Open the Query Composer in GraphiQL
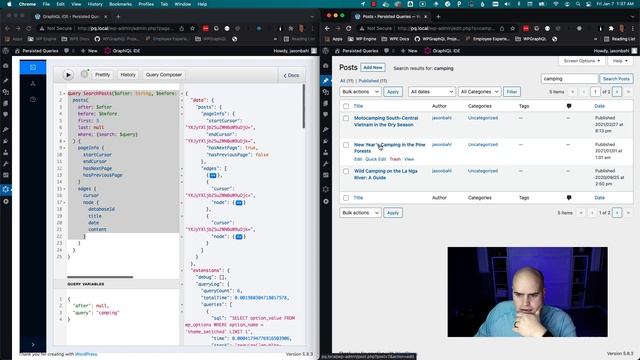The image size is (640, 360). (x=164, y=75)
